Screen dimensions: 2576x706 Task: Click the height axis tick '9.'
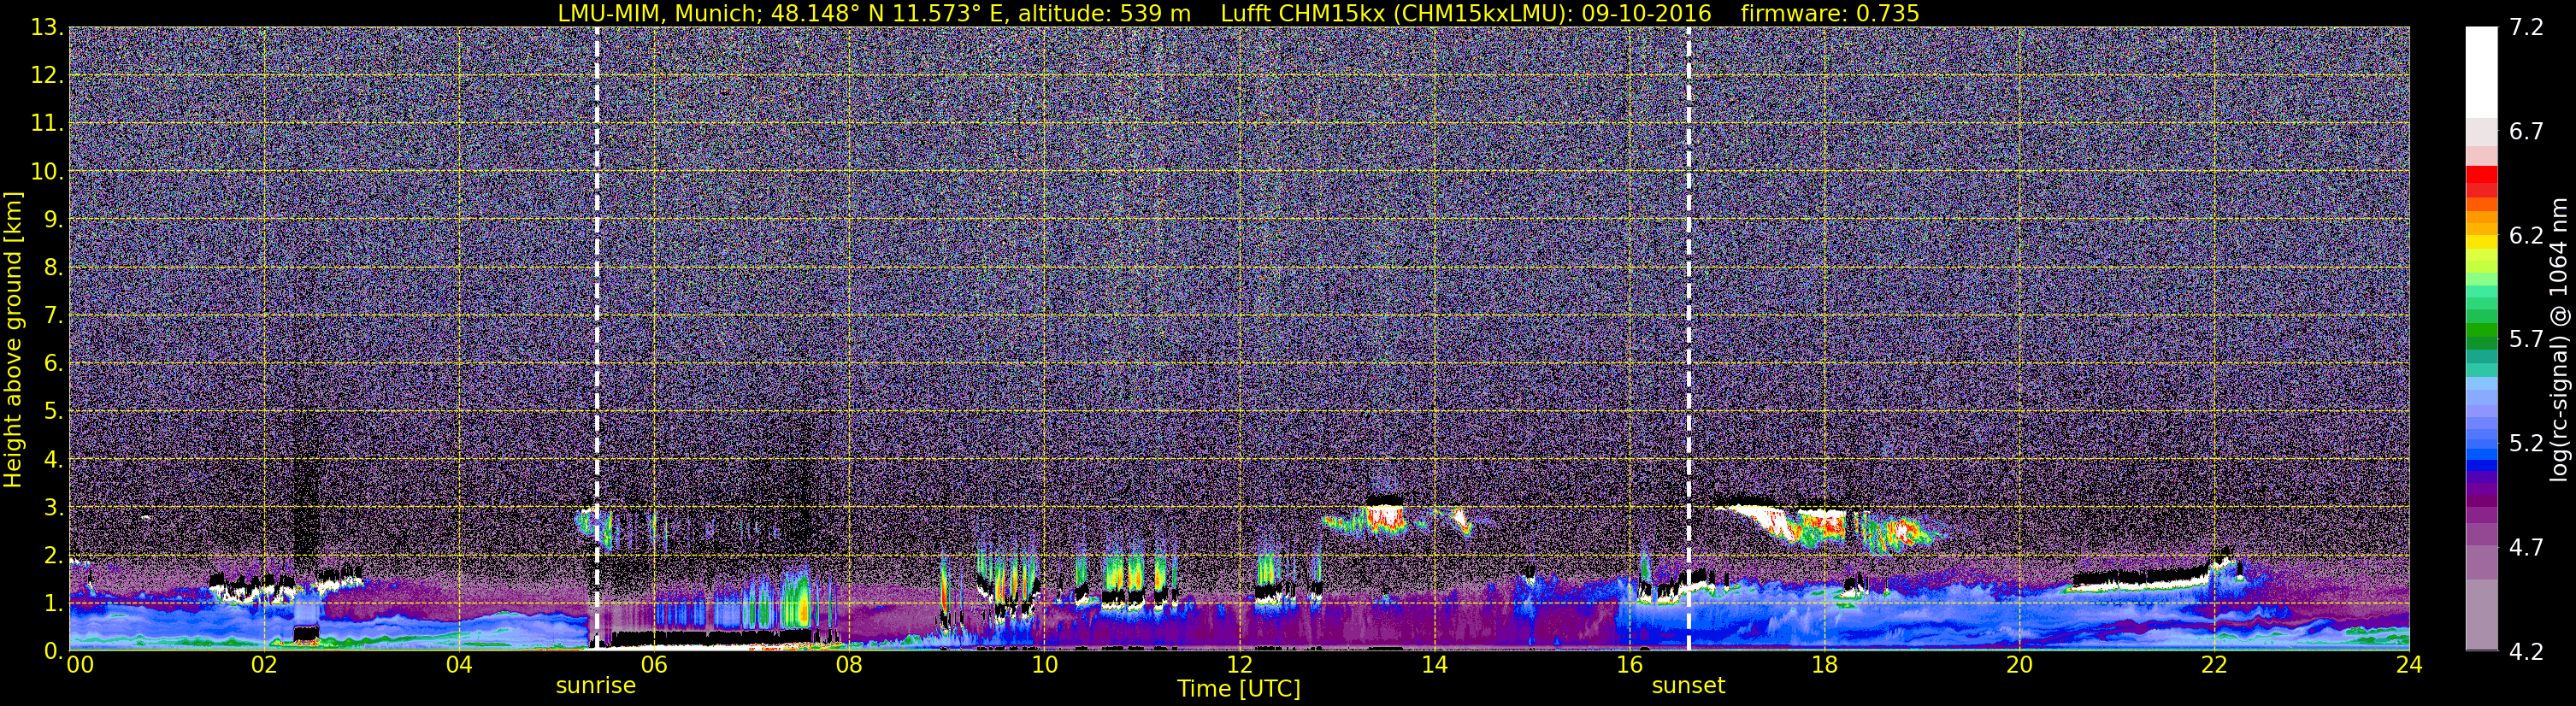(x=54, y=219)
